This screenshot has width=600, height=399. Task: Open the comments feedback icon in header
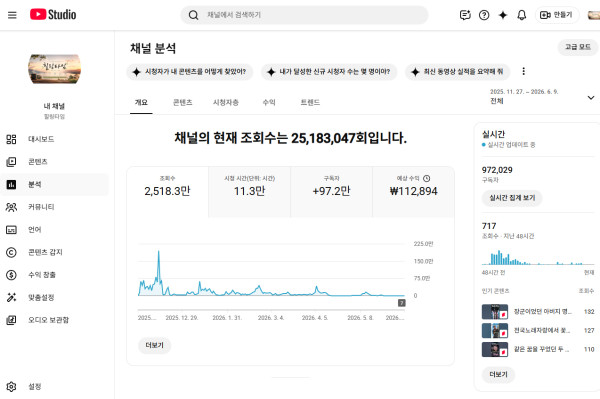tap(465, 15)
